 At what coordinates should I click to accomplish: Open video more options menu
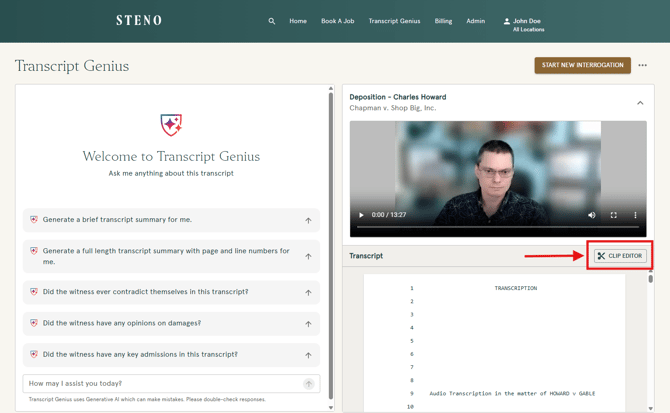[x=635, y=215]
